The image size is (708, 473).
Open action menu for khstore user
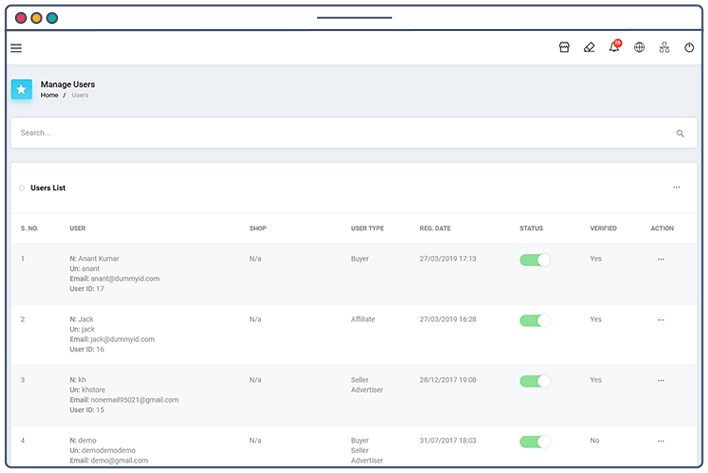click(x=660, y=381)
